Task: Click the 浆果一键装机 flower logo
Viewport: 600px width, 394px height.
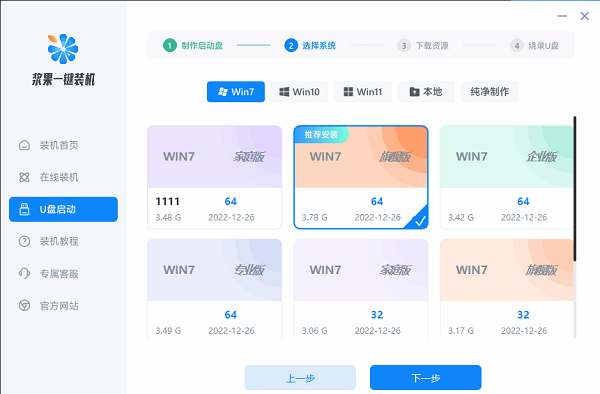Action: [63, 49]
